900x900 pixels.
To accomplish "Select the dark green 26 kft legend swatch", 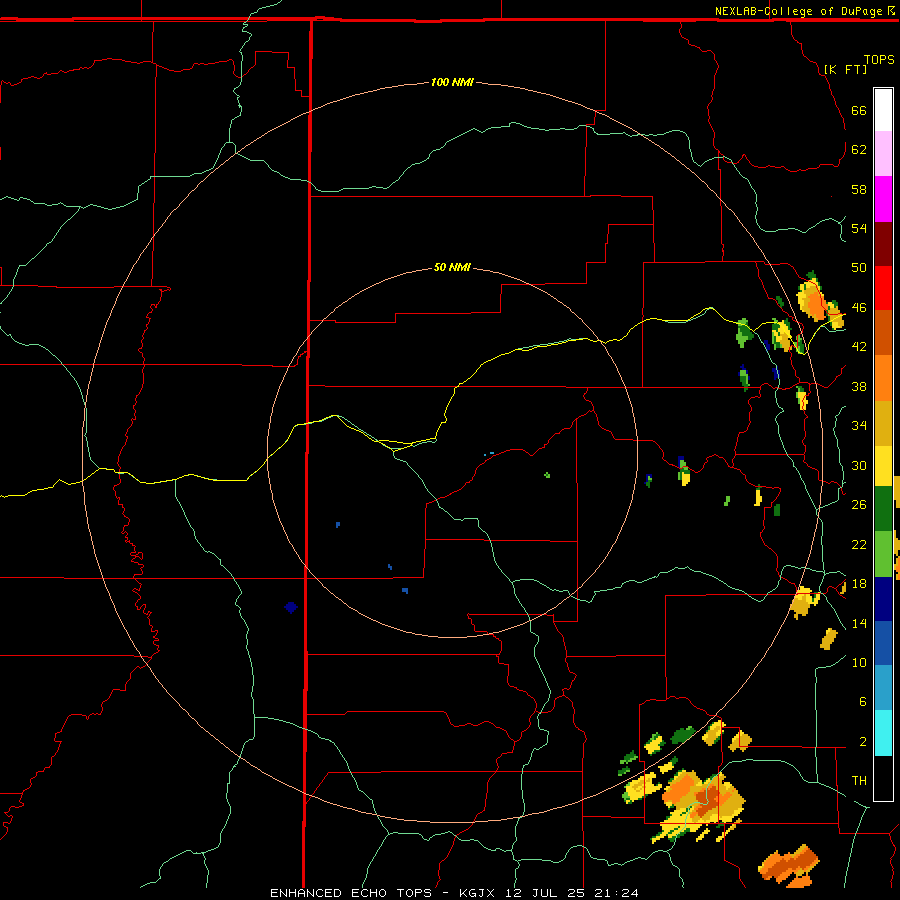I will 883,509.
